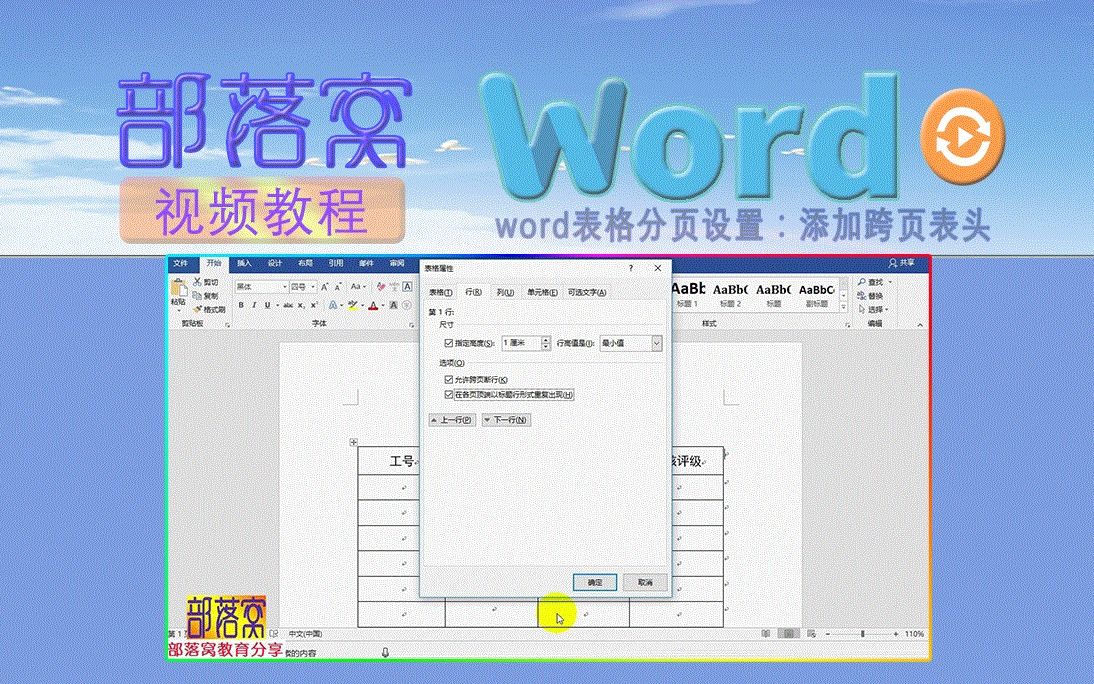Click the 剪切 cut icon
The image size is (1094, 684).
[x=200, y=281]
